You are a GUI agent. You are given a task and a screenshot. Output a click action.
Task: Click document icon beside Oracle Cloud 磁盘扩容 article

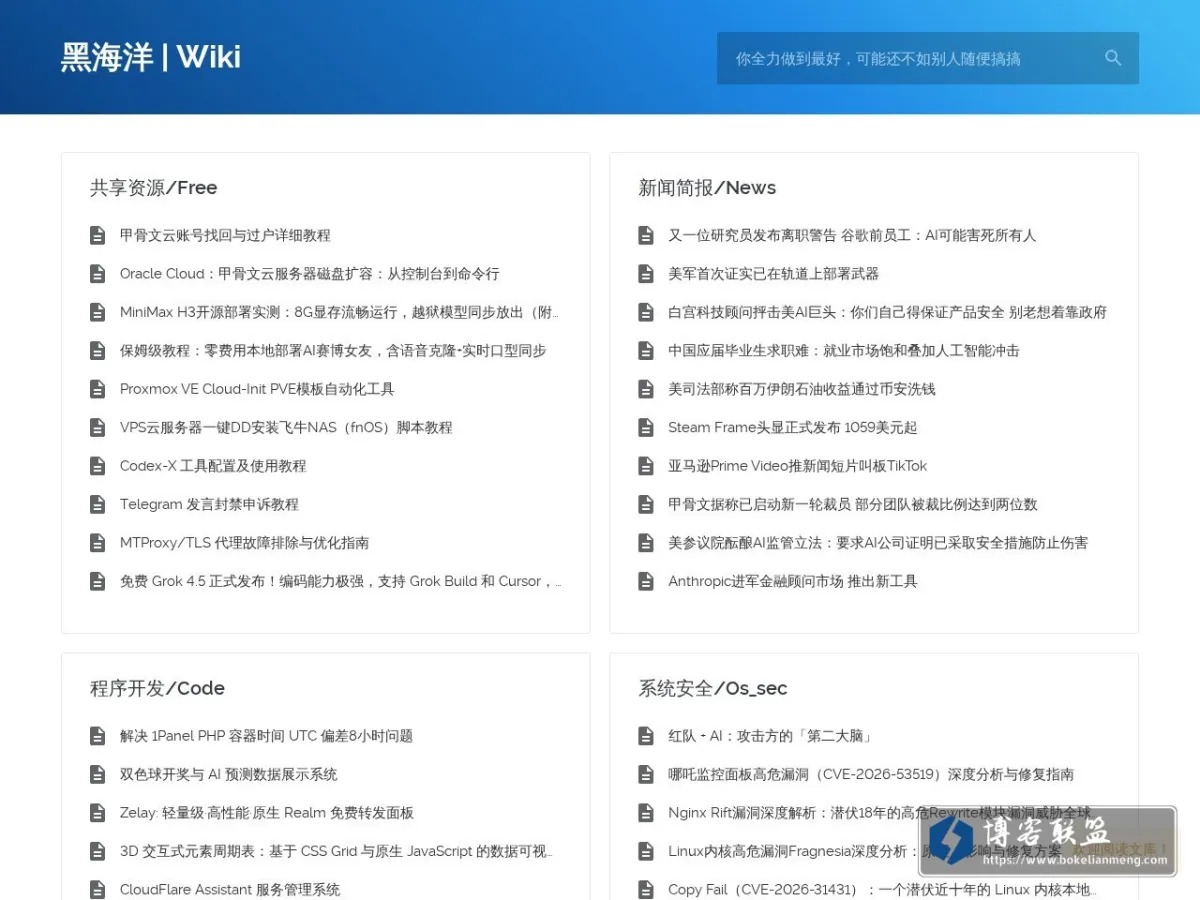click(98, 274)
